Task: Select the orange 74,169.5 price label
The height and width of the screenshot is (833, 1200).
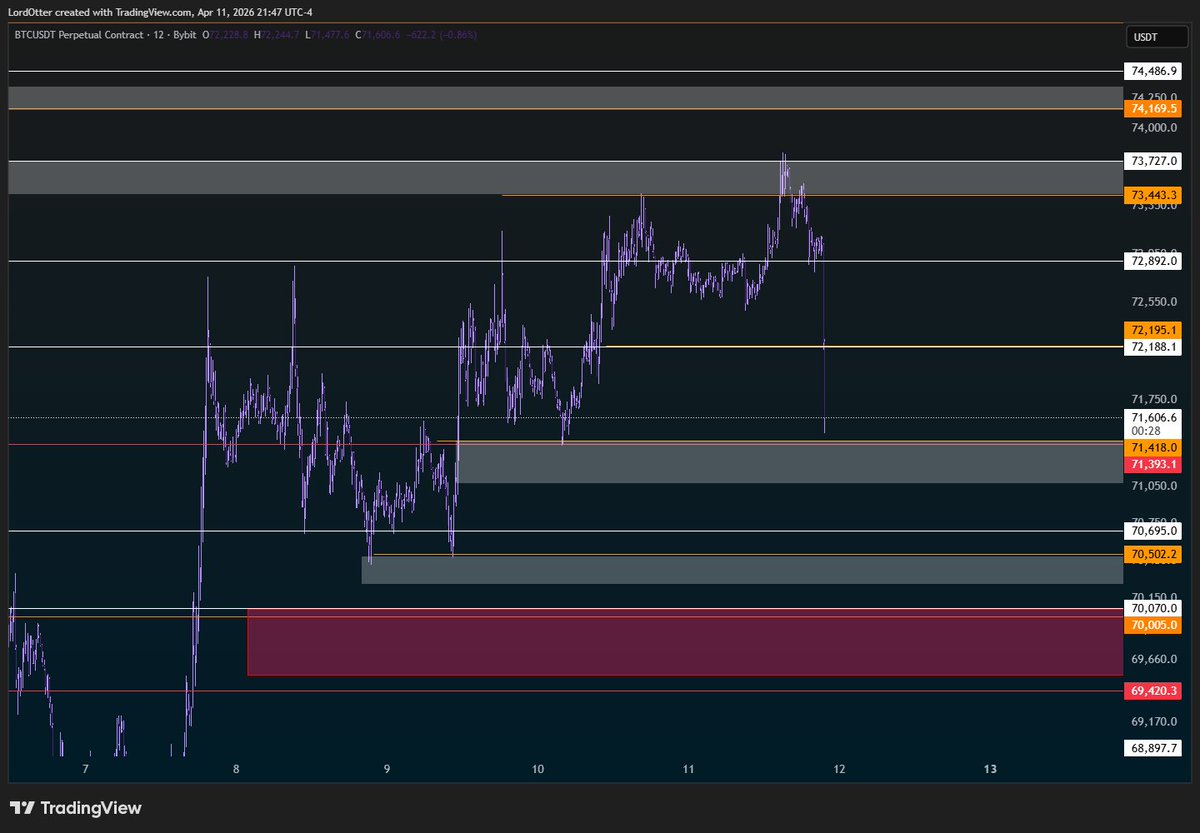Action: pos(1154,108)
